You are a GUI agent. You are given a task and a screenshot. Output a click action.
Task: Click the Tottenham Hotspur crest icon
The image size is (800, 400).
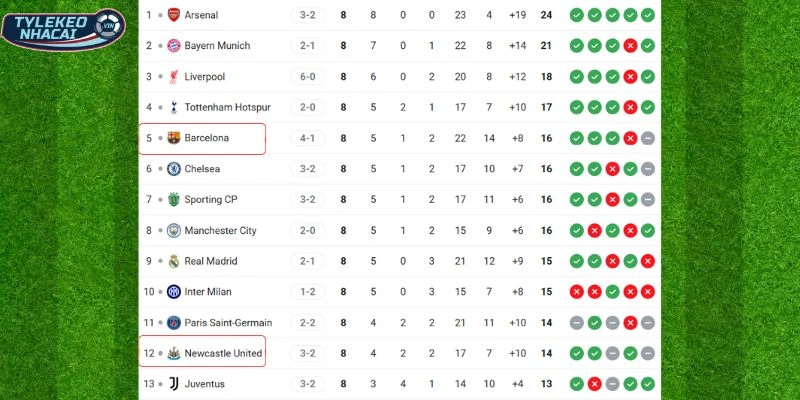173,107
